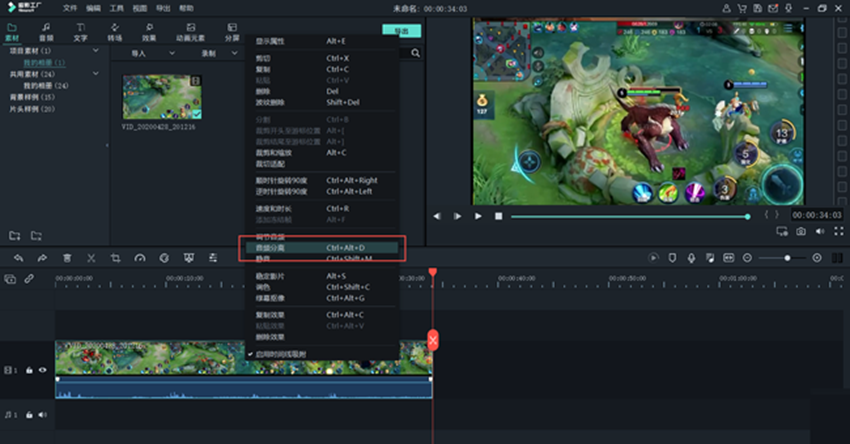This screenshot has height=444, width=850.
Task: Open the 编辑 menu
Action: click(93, 8)
